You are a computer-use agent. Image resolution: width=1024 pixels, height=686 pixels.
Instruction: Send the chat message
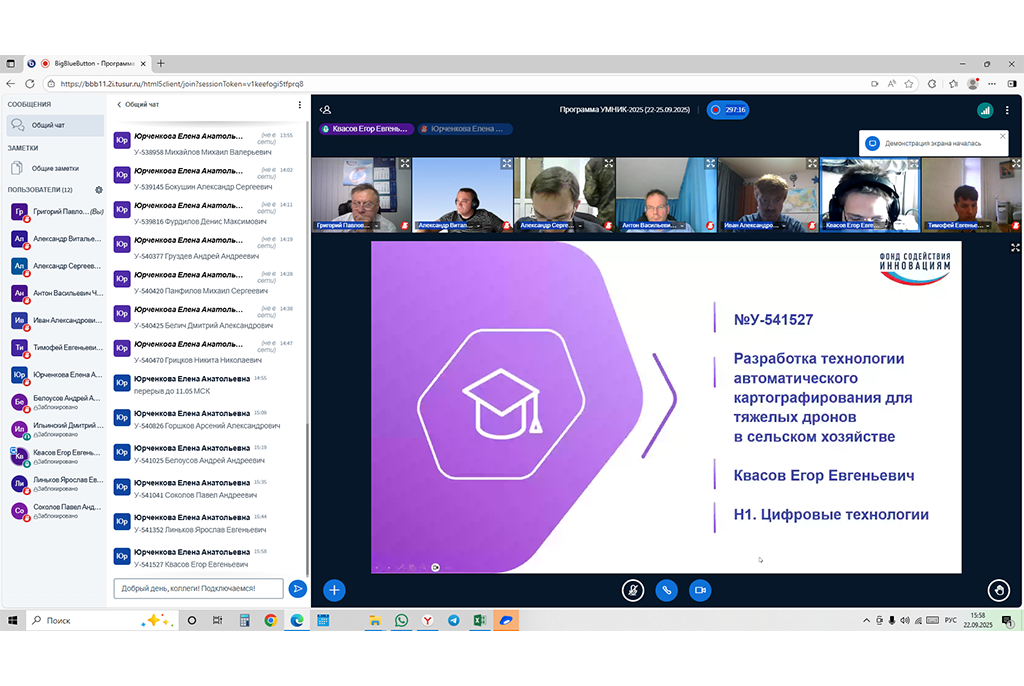click(297, 589)
